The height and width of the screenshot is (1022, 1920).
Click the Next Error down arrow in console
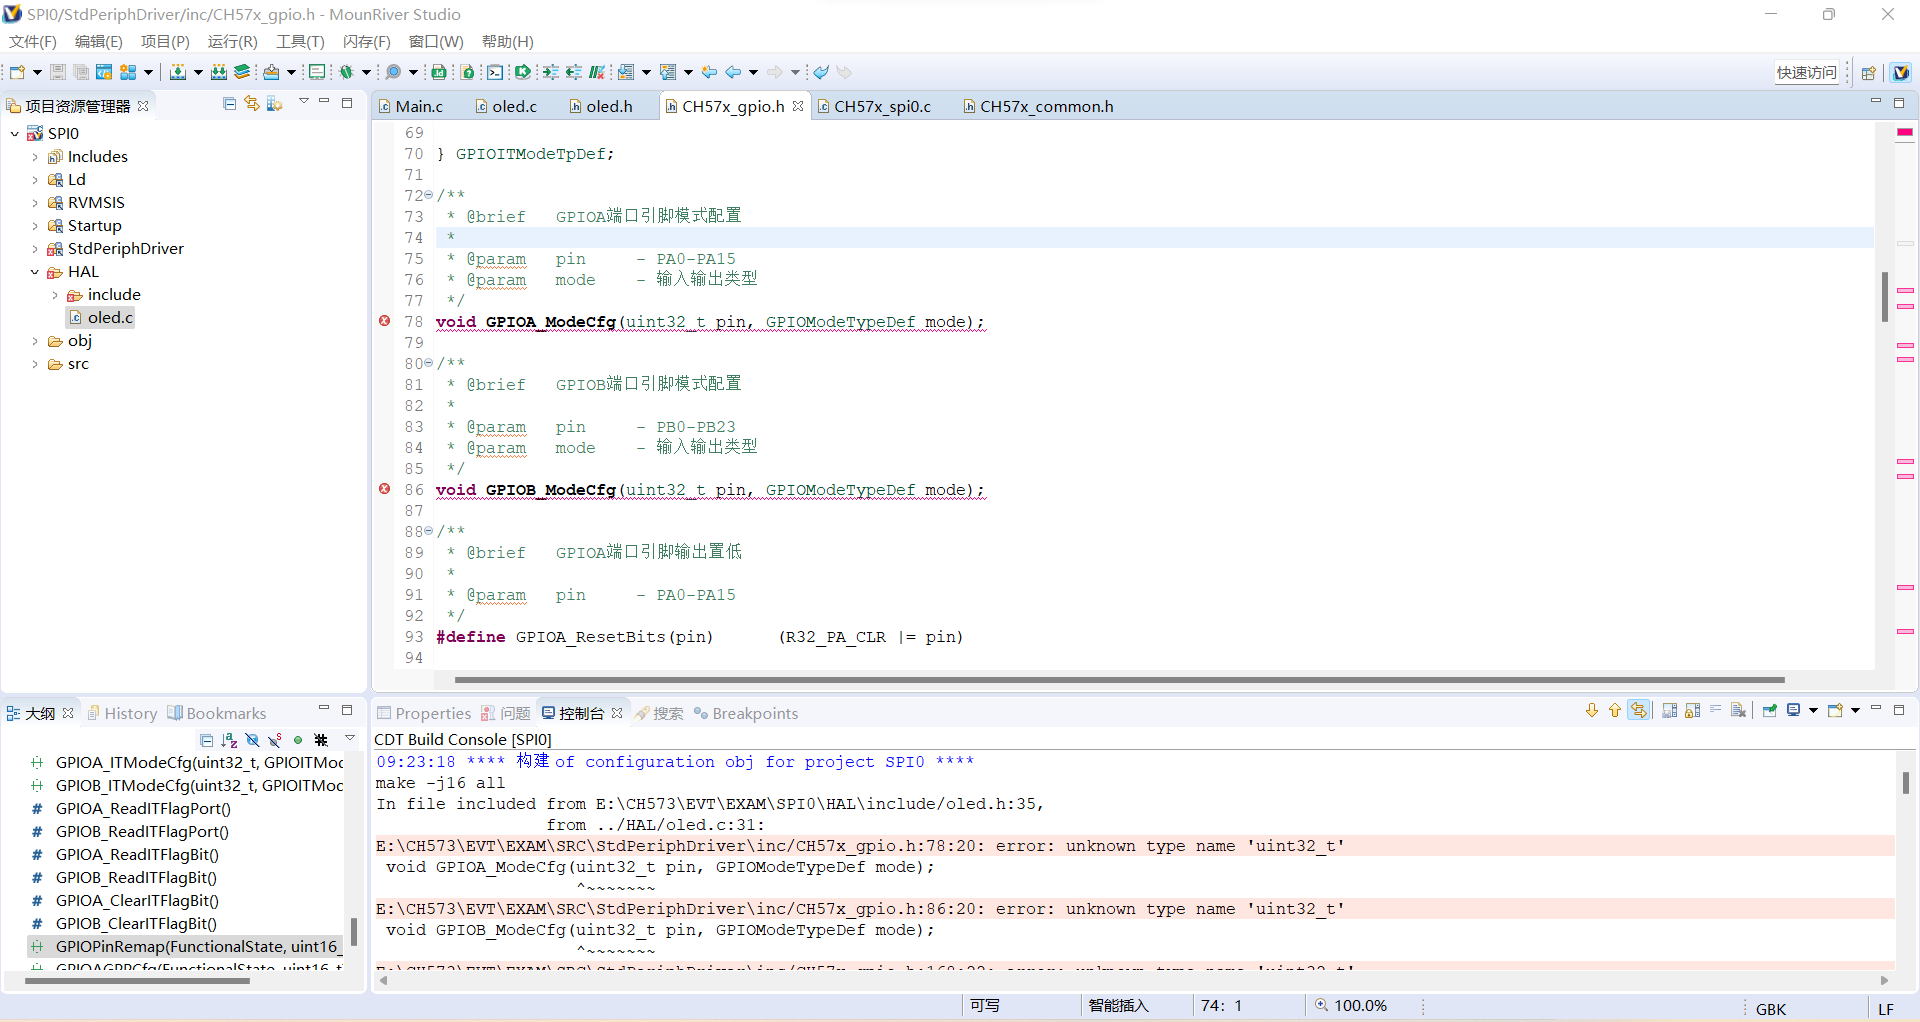tap(1592, 711)
